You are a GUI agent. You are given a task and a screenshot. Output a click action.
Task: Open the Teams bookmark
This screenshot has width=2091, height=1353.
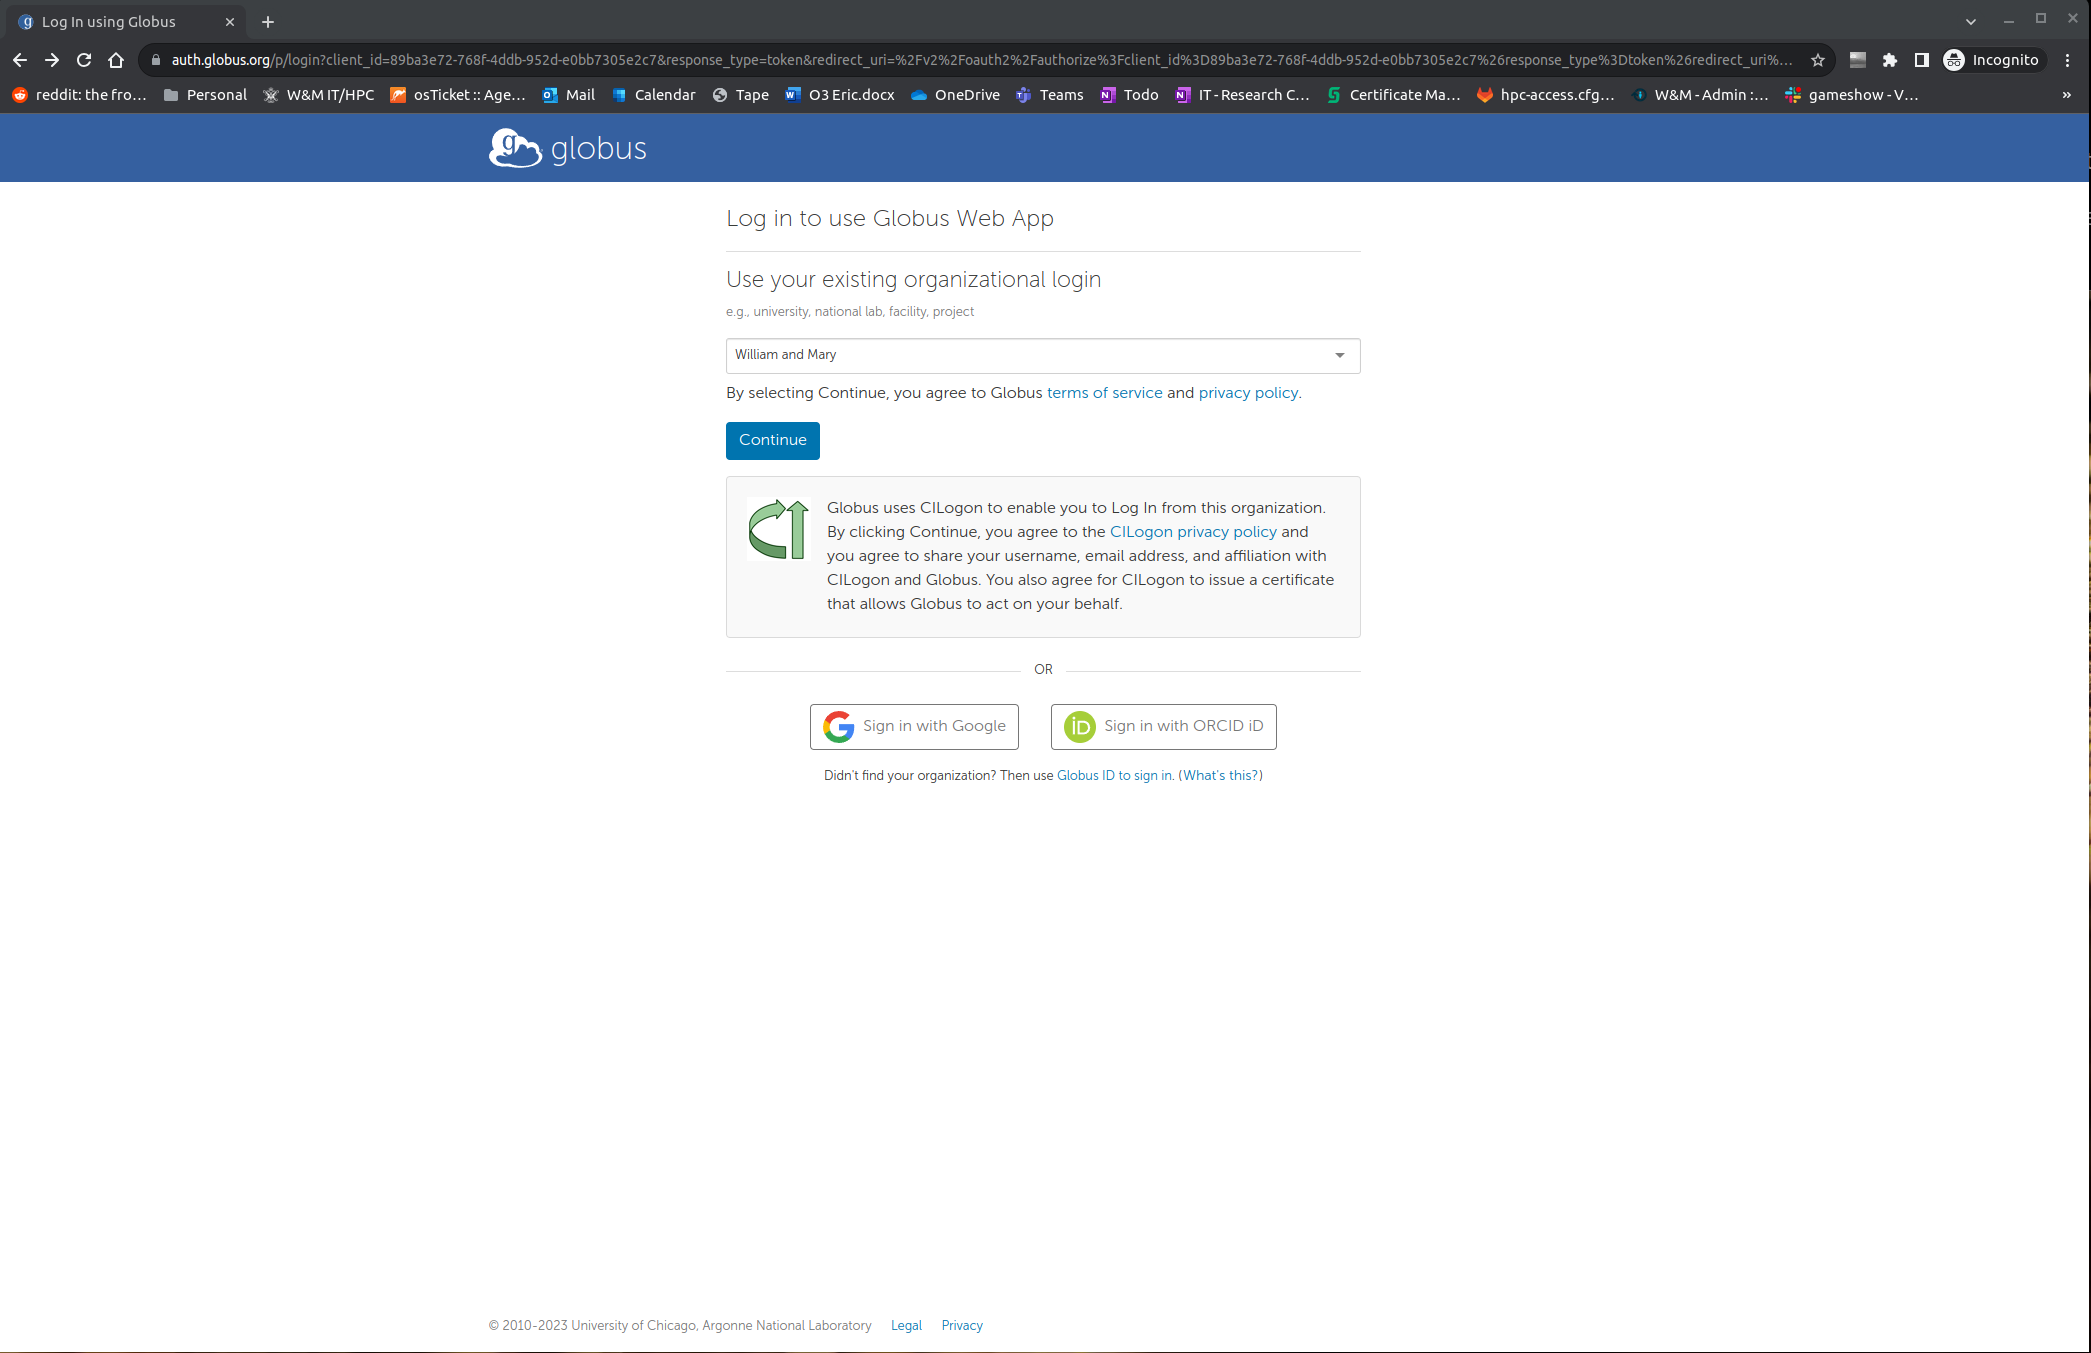pos(1050,95)
